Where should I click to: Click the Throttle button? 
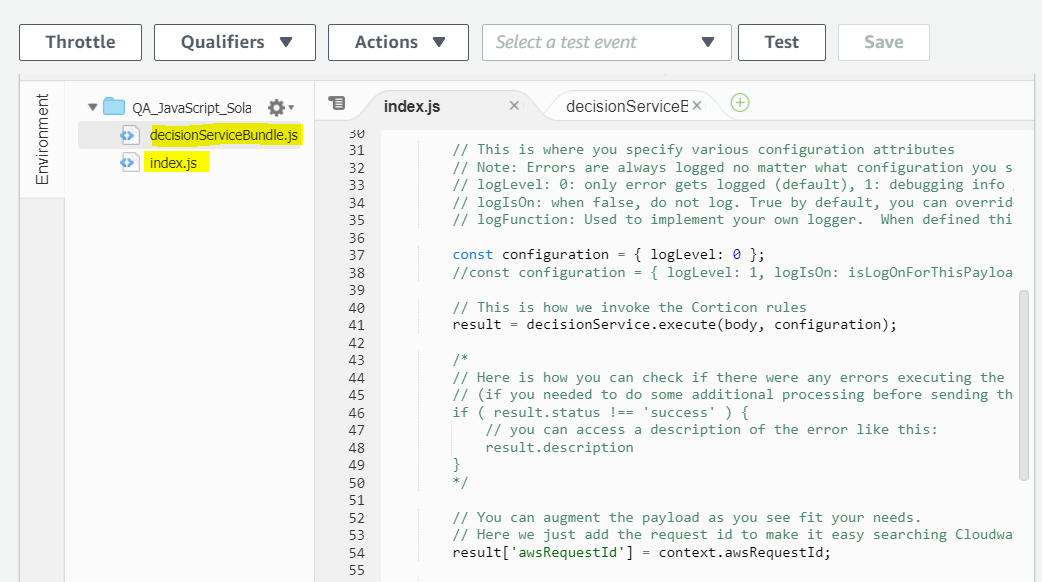81,42
